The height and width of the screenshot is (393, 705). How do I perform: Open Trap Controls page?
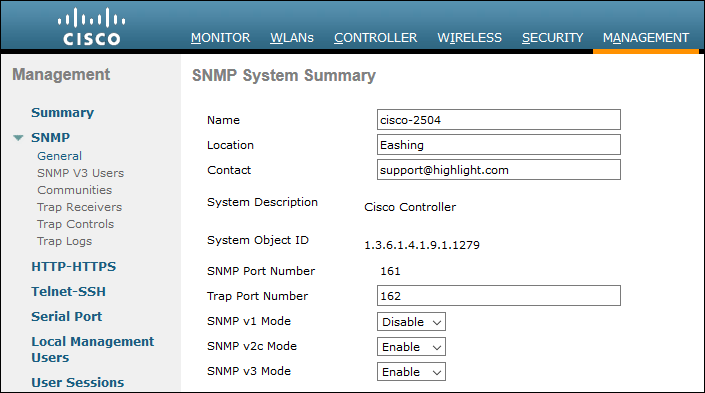coord(76,224)
